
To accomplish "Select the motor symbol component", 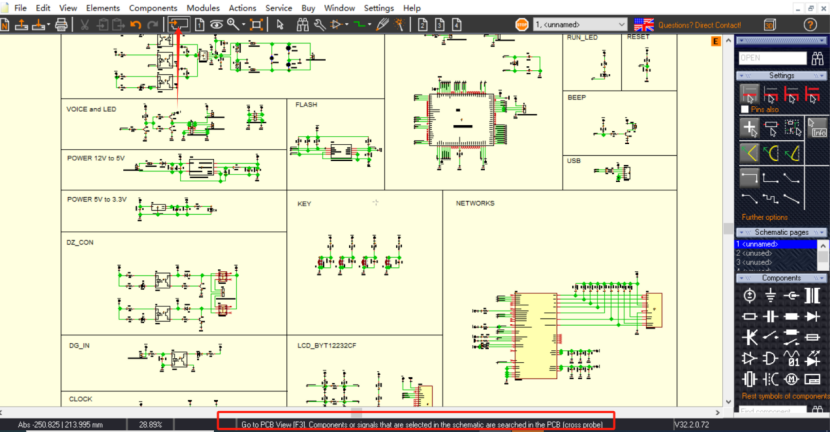I will click(x=791, y=379).
